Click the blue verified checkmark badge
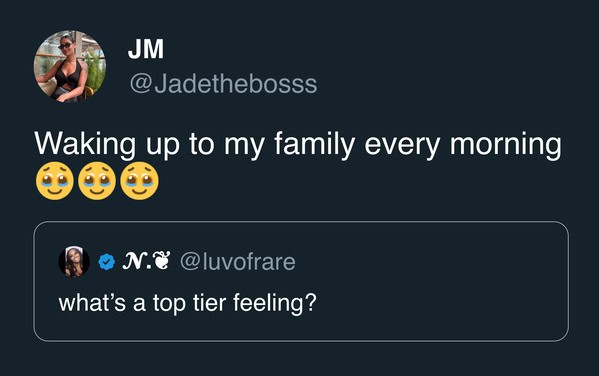 107,262
